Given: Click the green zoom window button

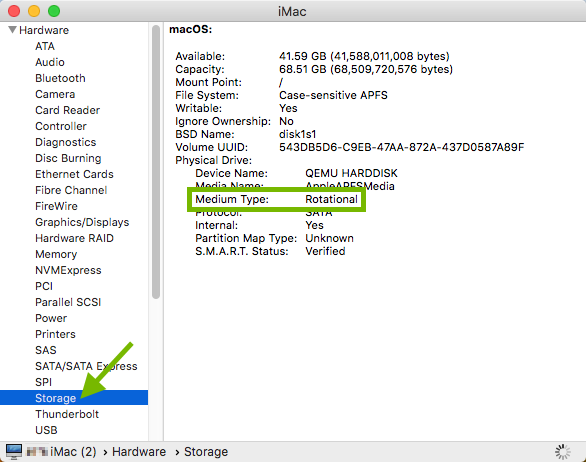Looking at the screenshot, I should [54, 11].
